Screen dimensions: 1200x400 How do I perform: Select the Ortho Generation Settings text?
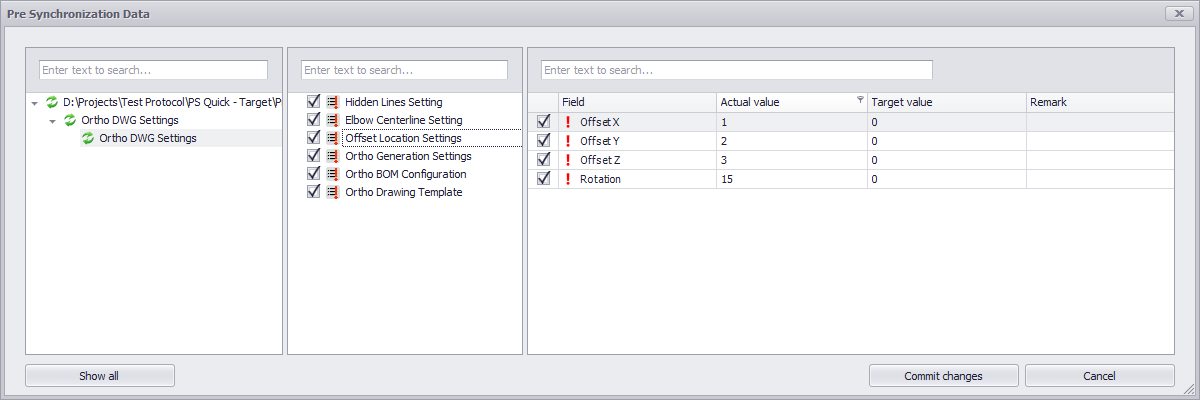[408, 156]
